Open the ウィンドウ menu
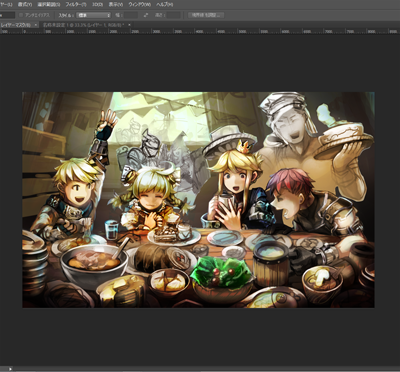The height and width of the screenshot is (372, 400). pos(140,5)
